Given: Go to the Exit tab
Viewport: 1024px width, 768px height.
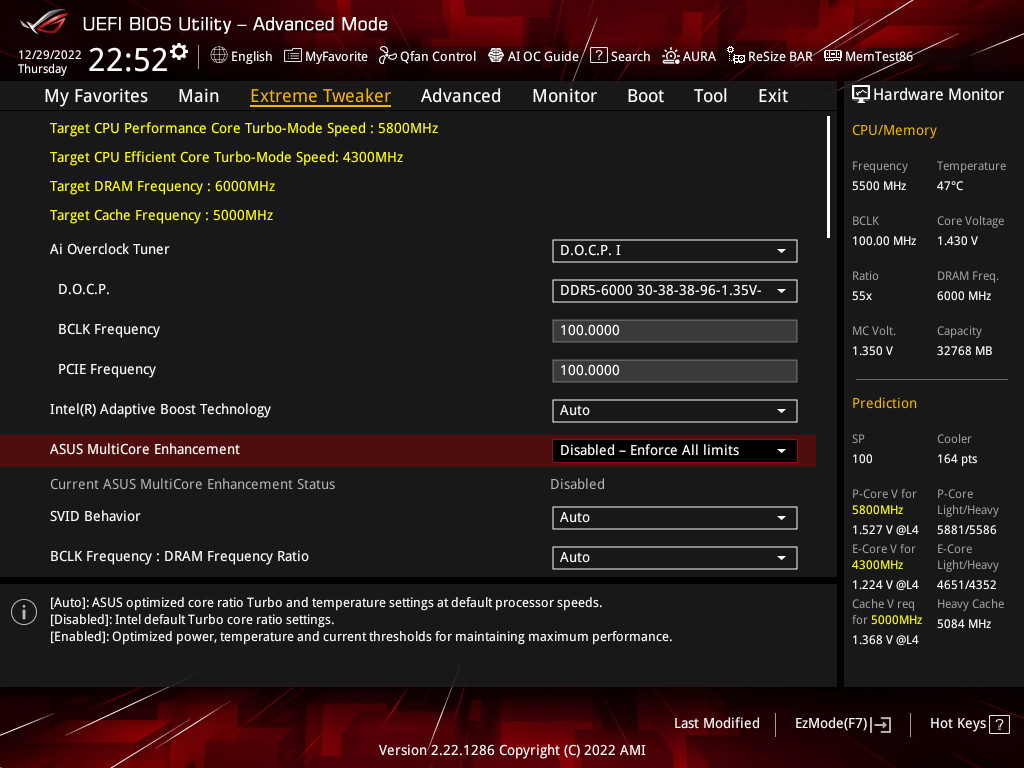Looking at the screenshot, I should point(773,96).
